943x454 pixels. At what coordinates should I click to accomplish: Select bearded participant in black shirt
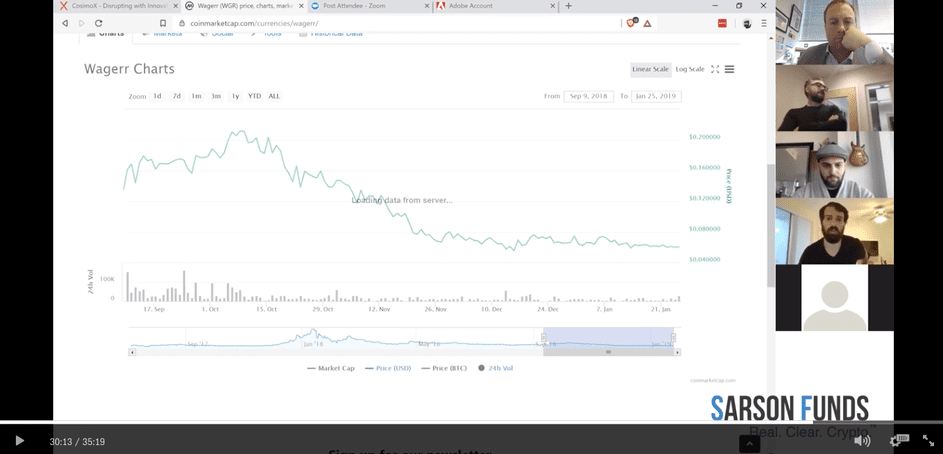[834, 231]
